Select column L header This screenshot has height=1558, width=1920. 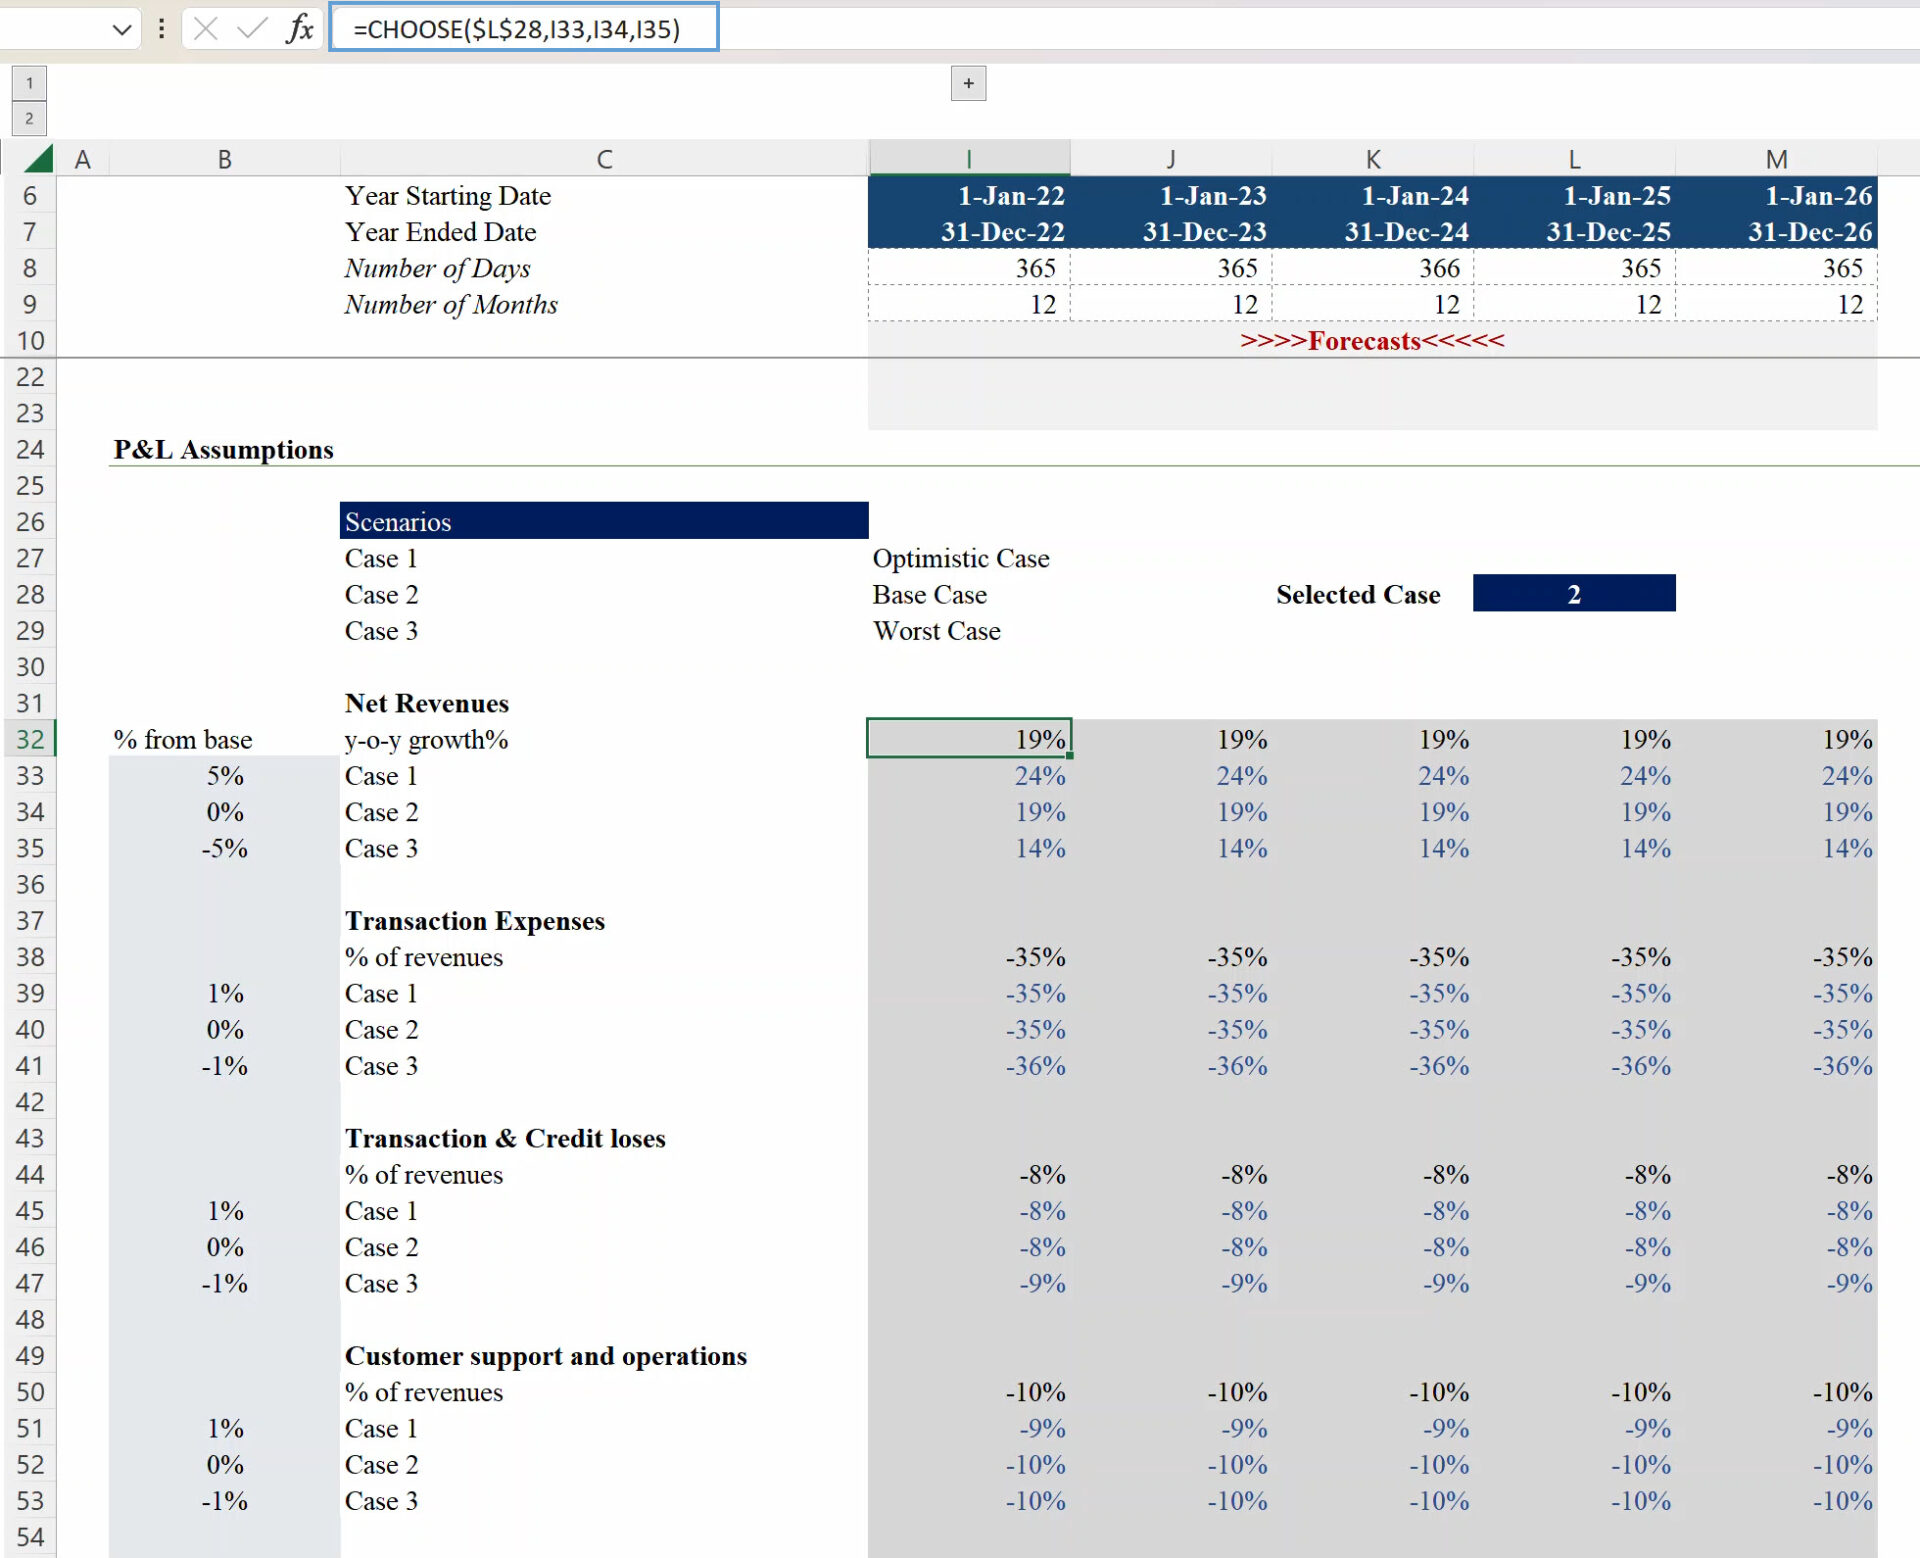pyautogui.click(x=1574, y=159)
